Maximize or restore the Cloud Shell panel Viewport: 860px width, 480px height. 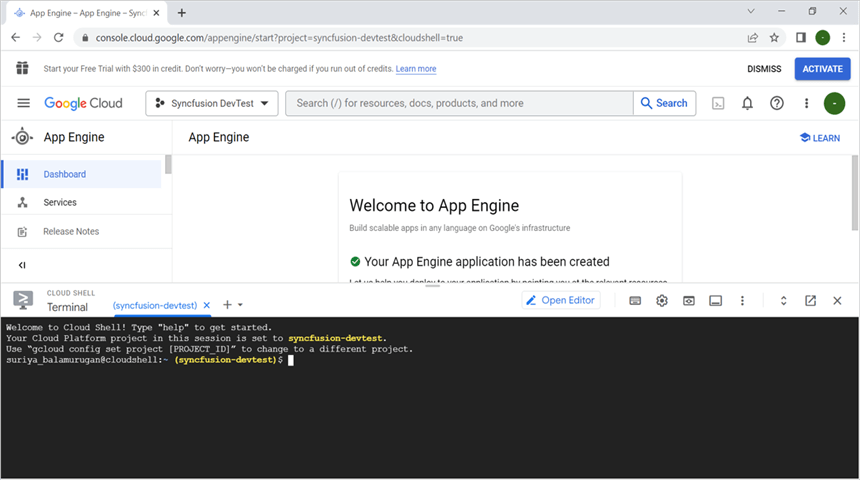point(784,301)
